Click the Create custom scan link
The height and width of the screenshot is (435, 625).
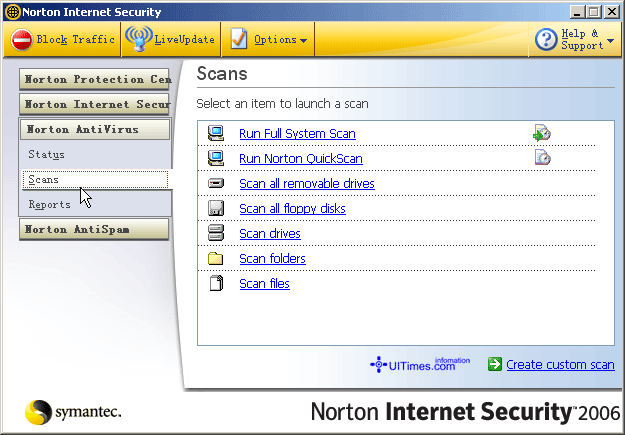pos(560,364)
